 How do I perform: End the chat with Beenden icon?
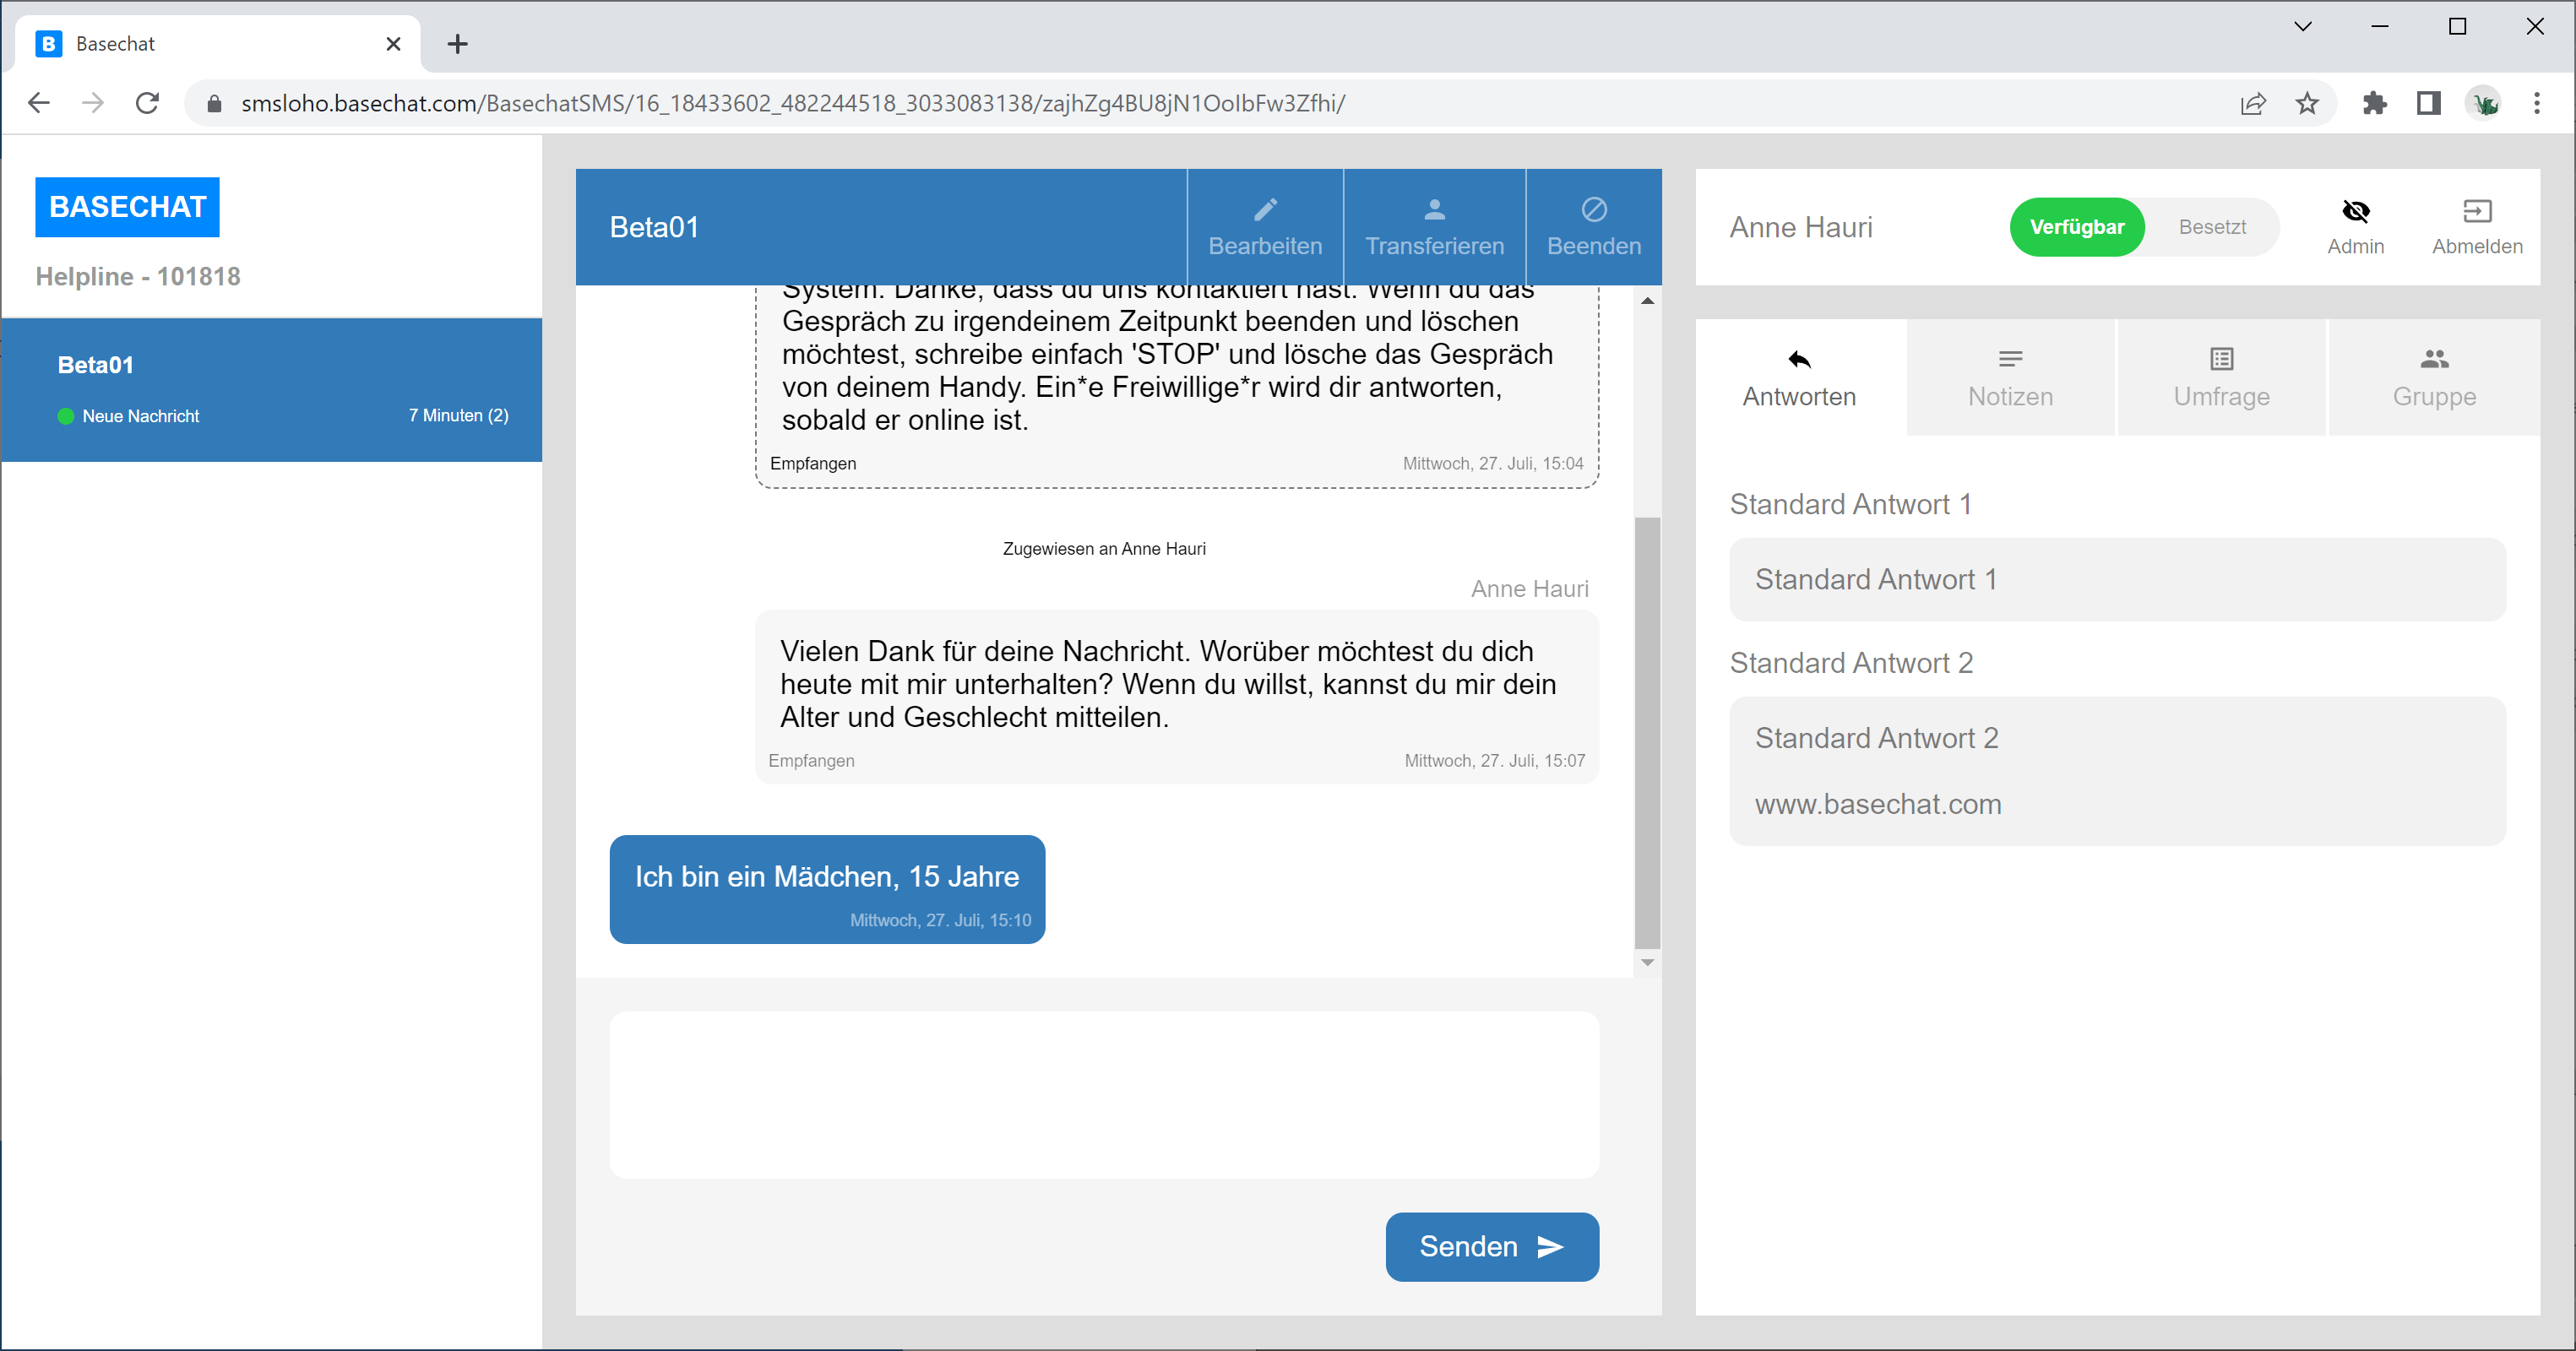pos(1593,209)
